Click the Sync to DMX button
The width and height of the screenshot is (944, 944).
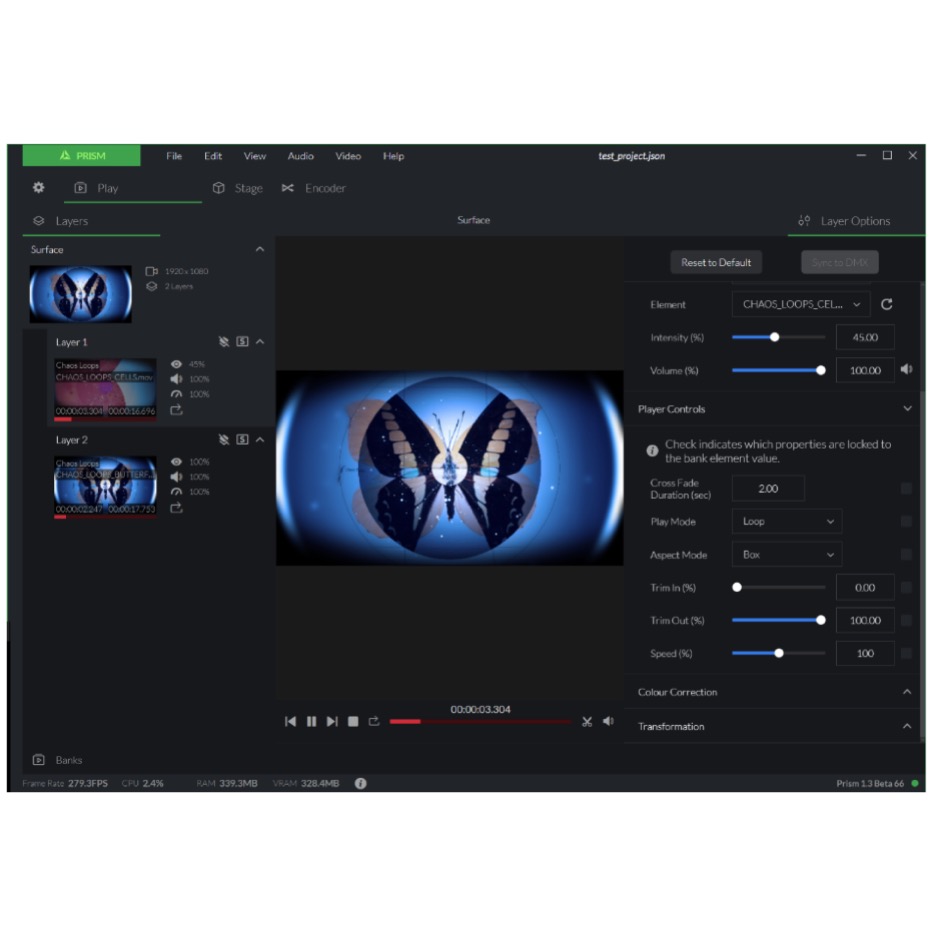(840, 262)
